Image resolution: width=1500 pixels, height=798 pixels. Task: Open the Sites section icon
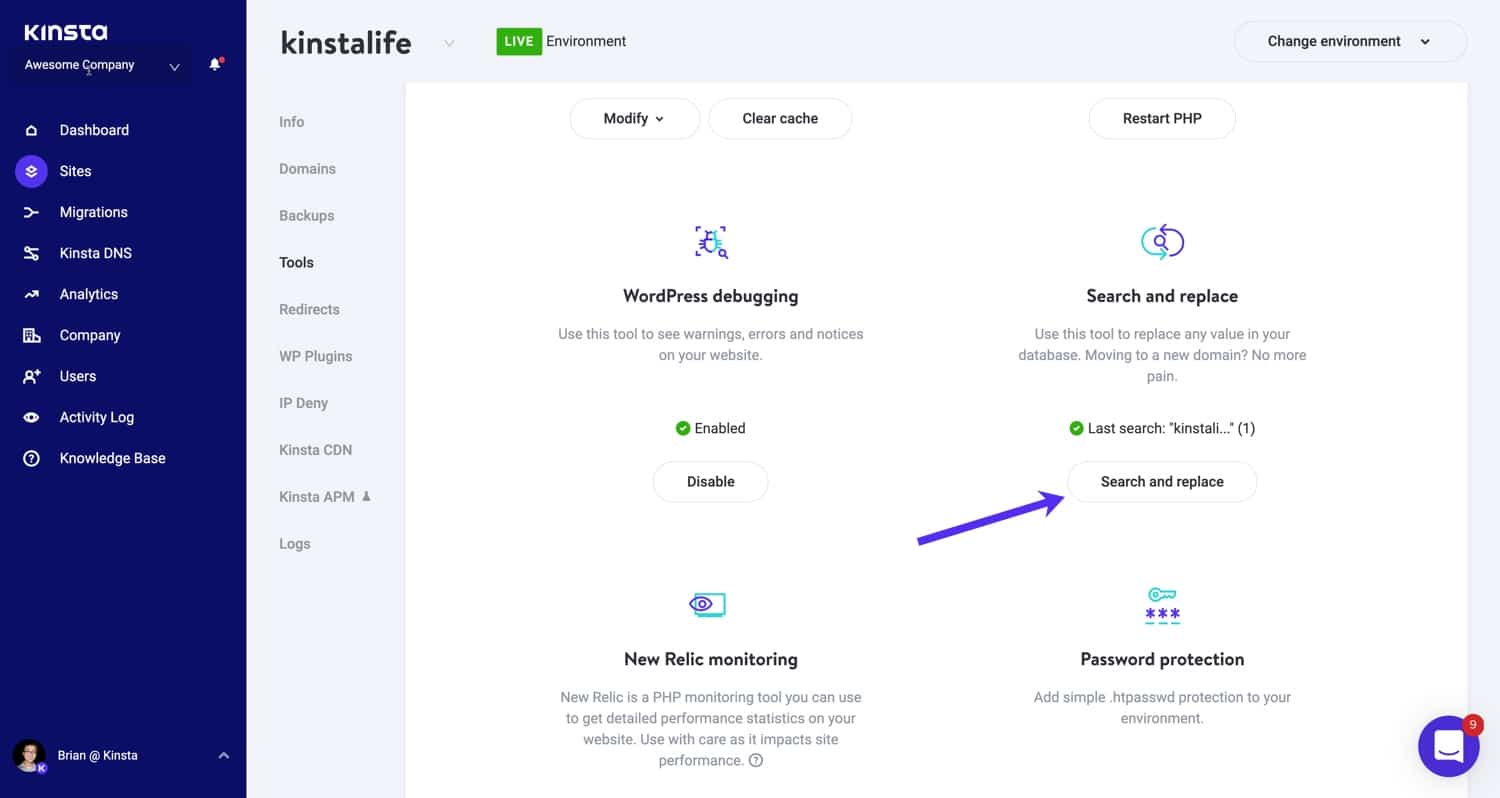(31, 171)
